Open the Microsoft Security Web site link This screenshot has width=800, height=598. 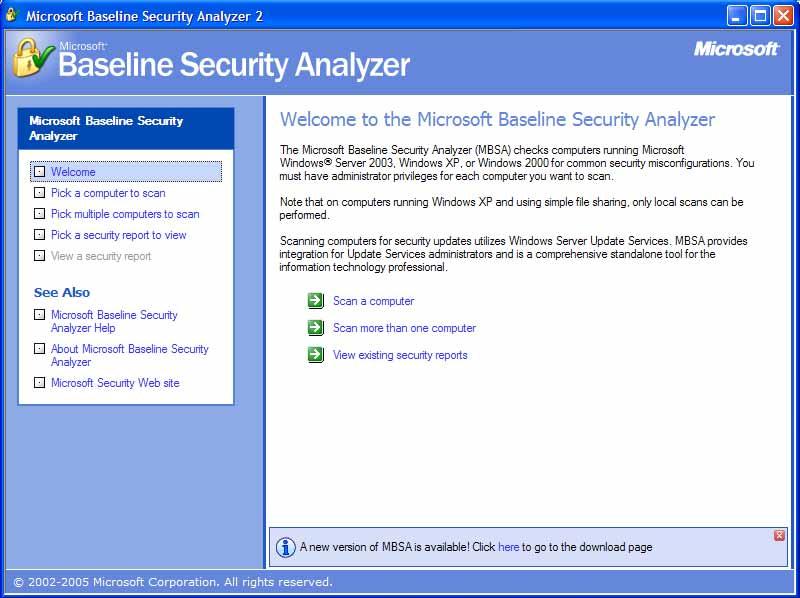pos(115,383)
